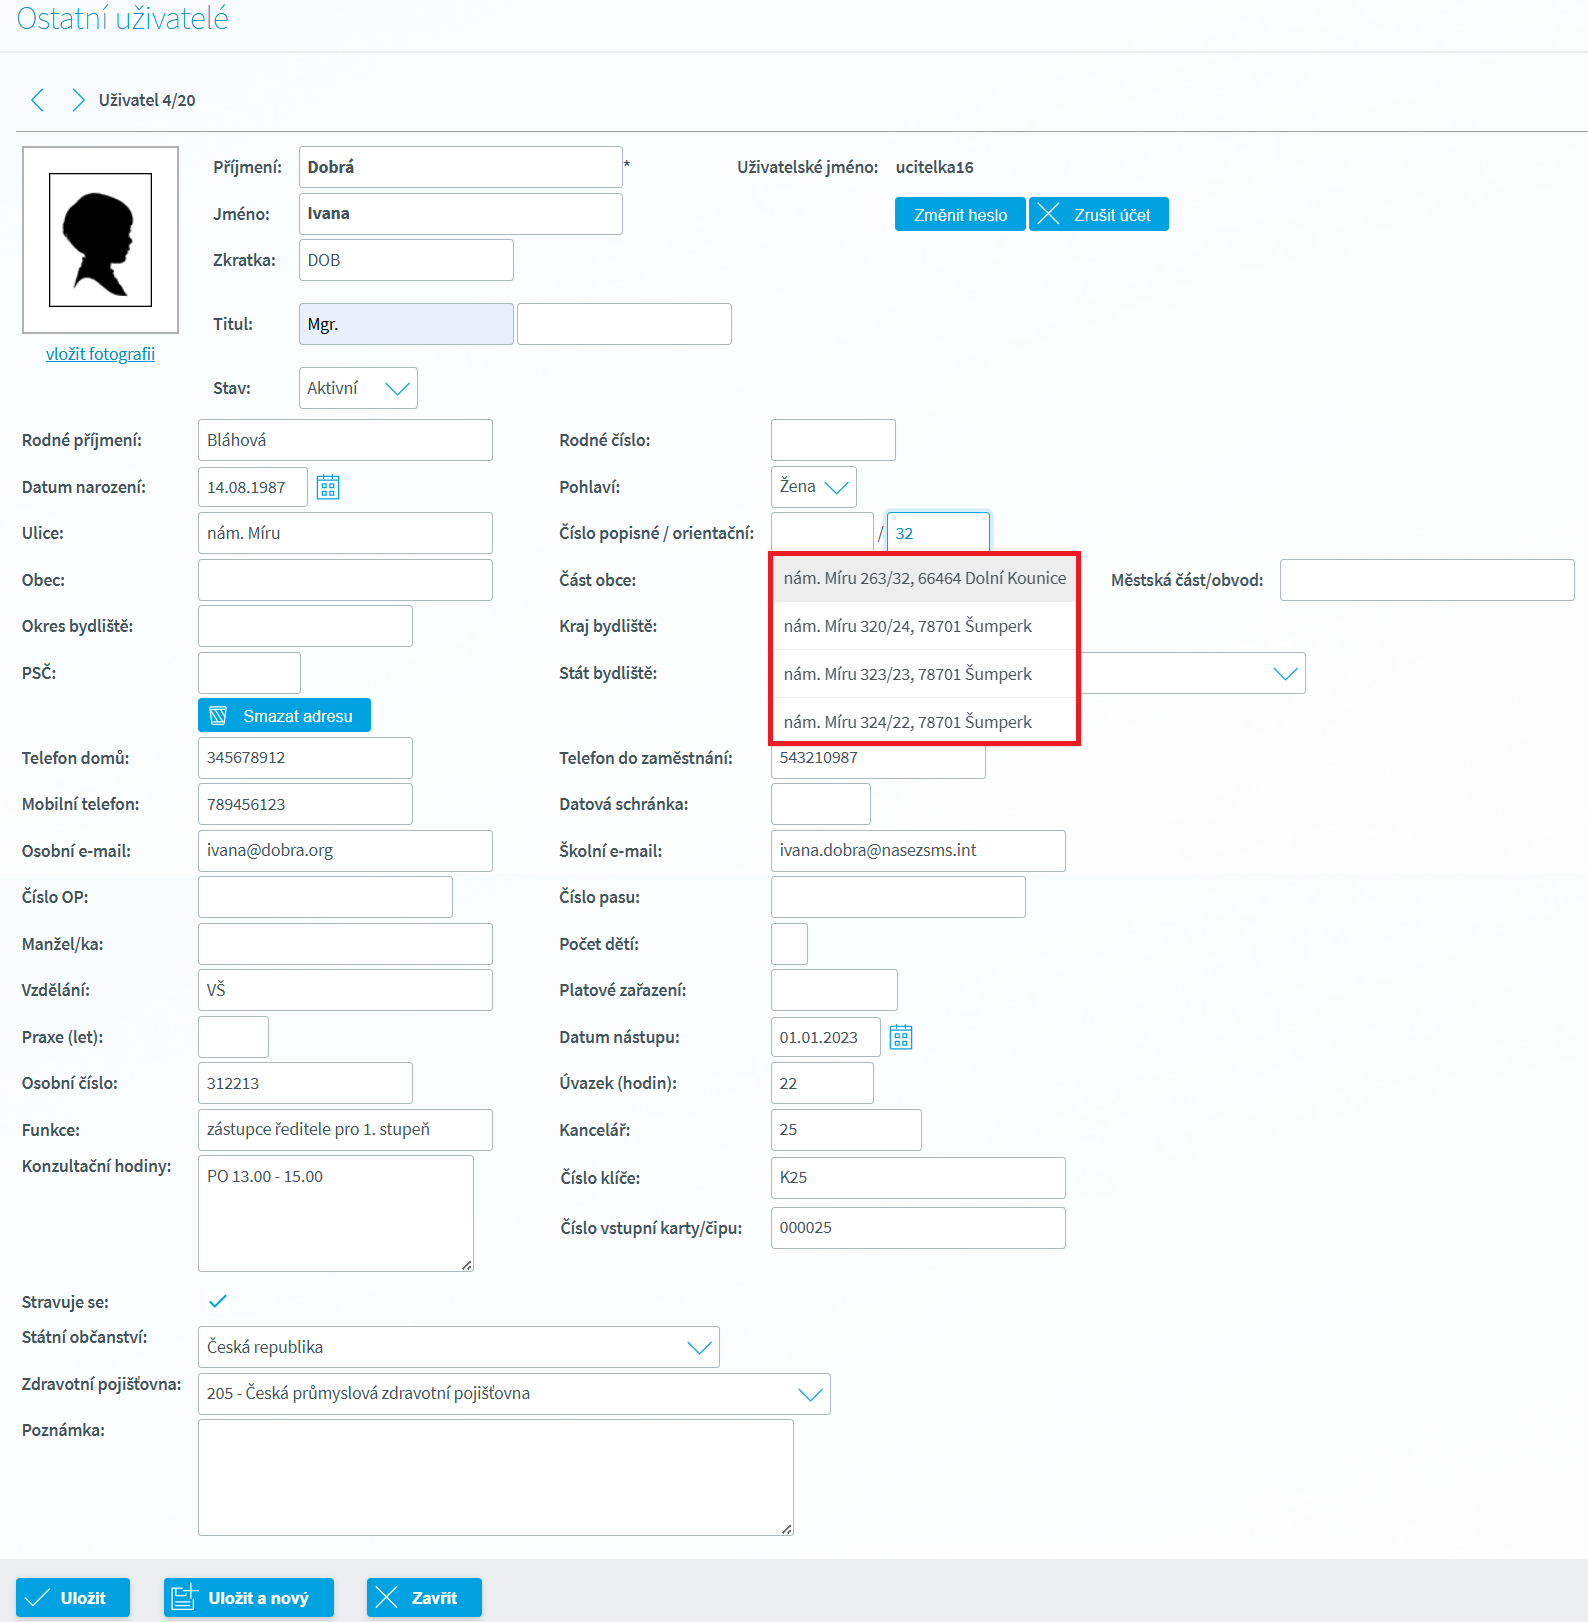1588x1622 pixels.
Task: Toggle the Stravuje se checkmark
Action: tap(218, 1301)
